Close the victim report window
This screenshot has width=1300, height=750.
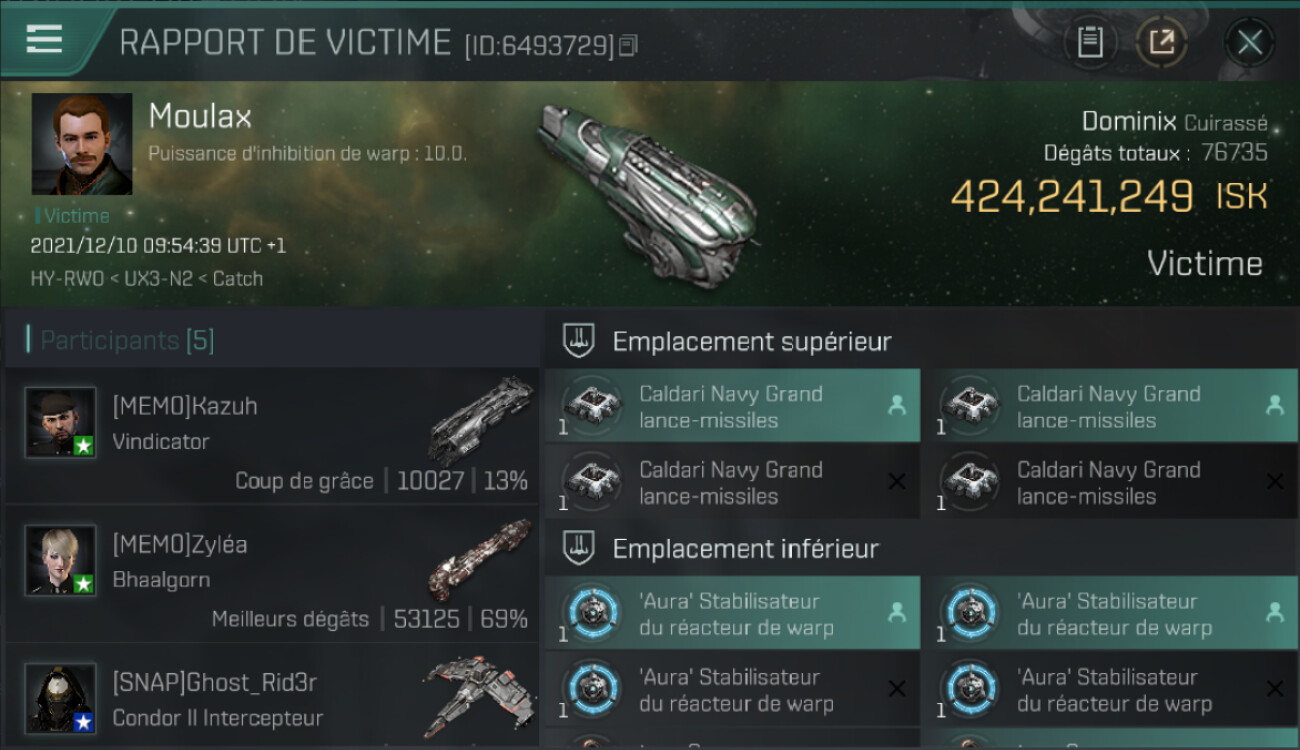pyautogui.click(x=1249, y=42)
